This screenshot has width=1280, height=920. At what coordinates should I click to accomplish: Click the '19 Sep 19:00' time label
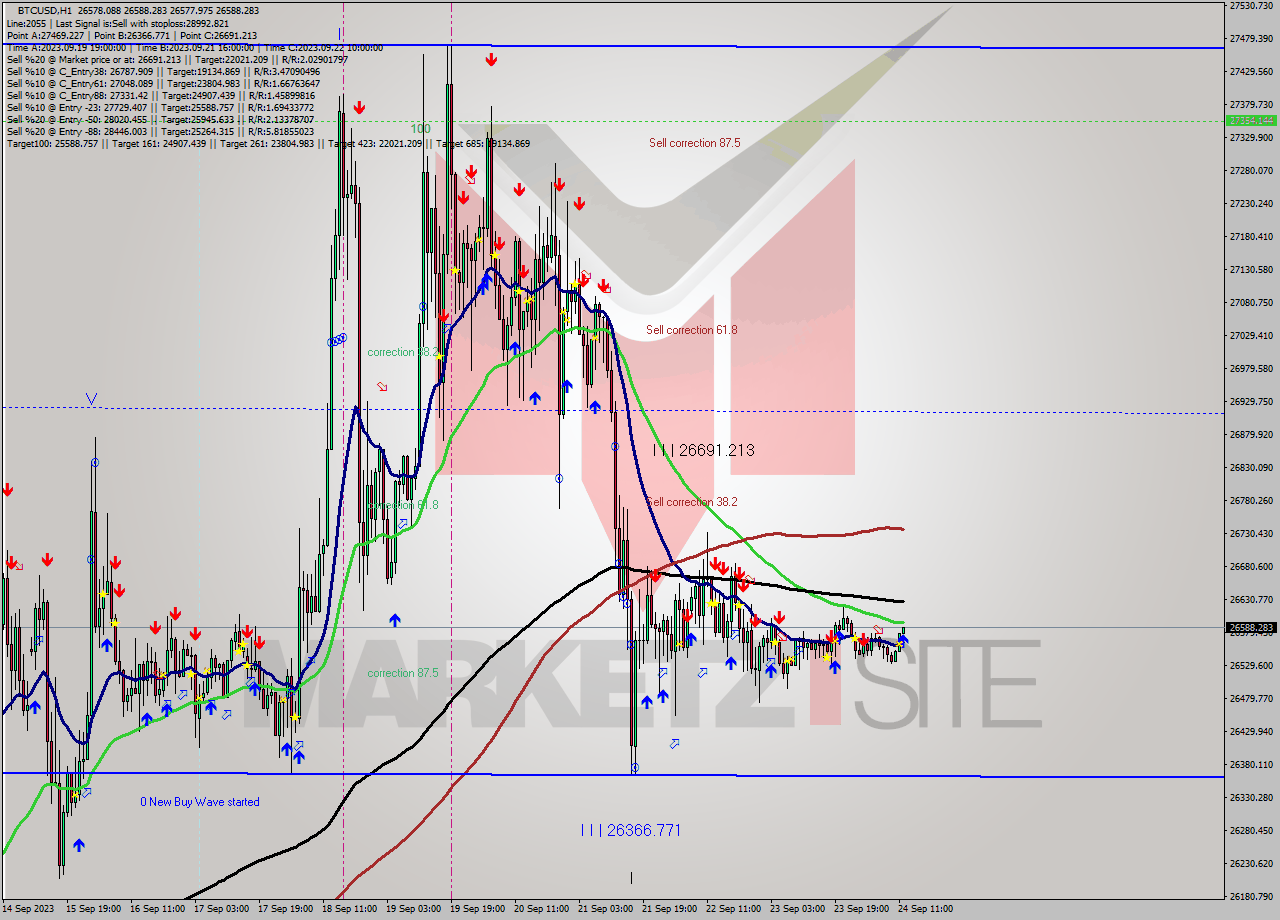point(478,909)
